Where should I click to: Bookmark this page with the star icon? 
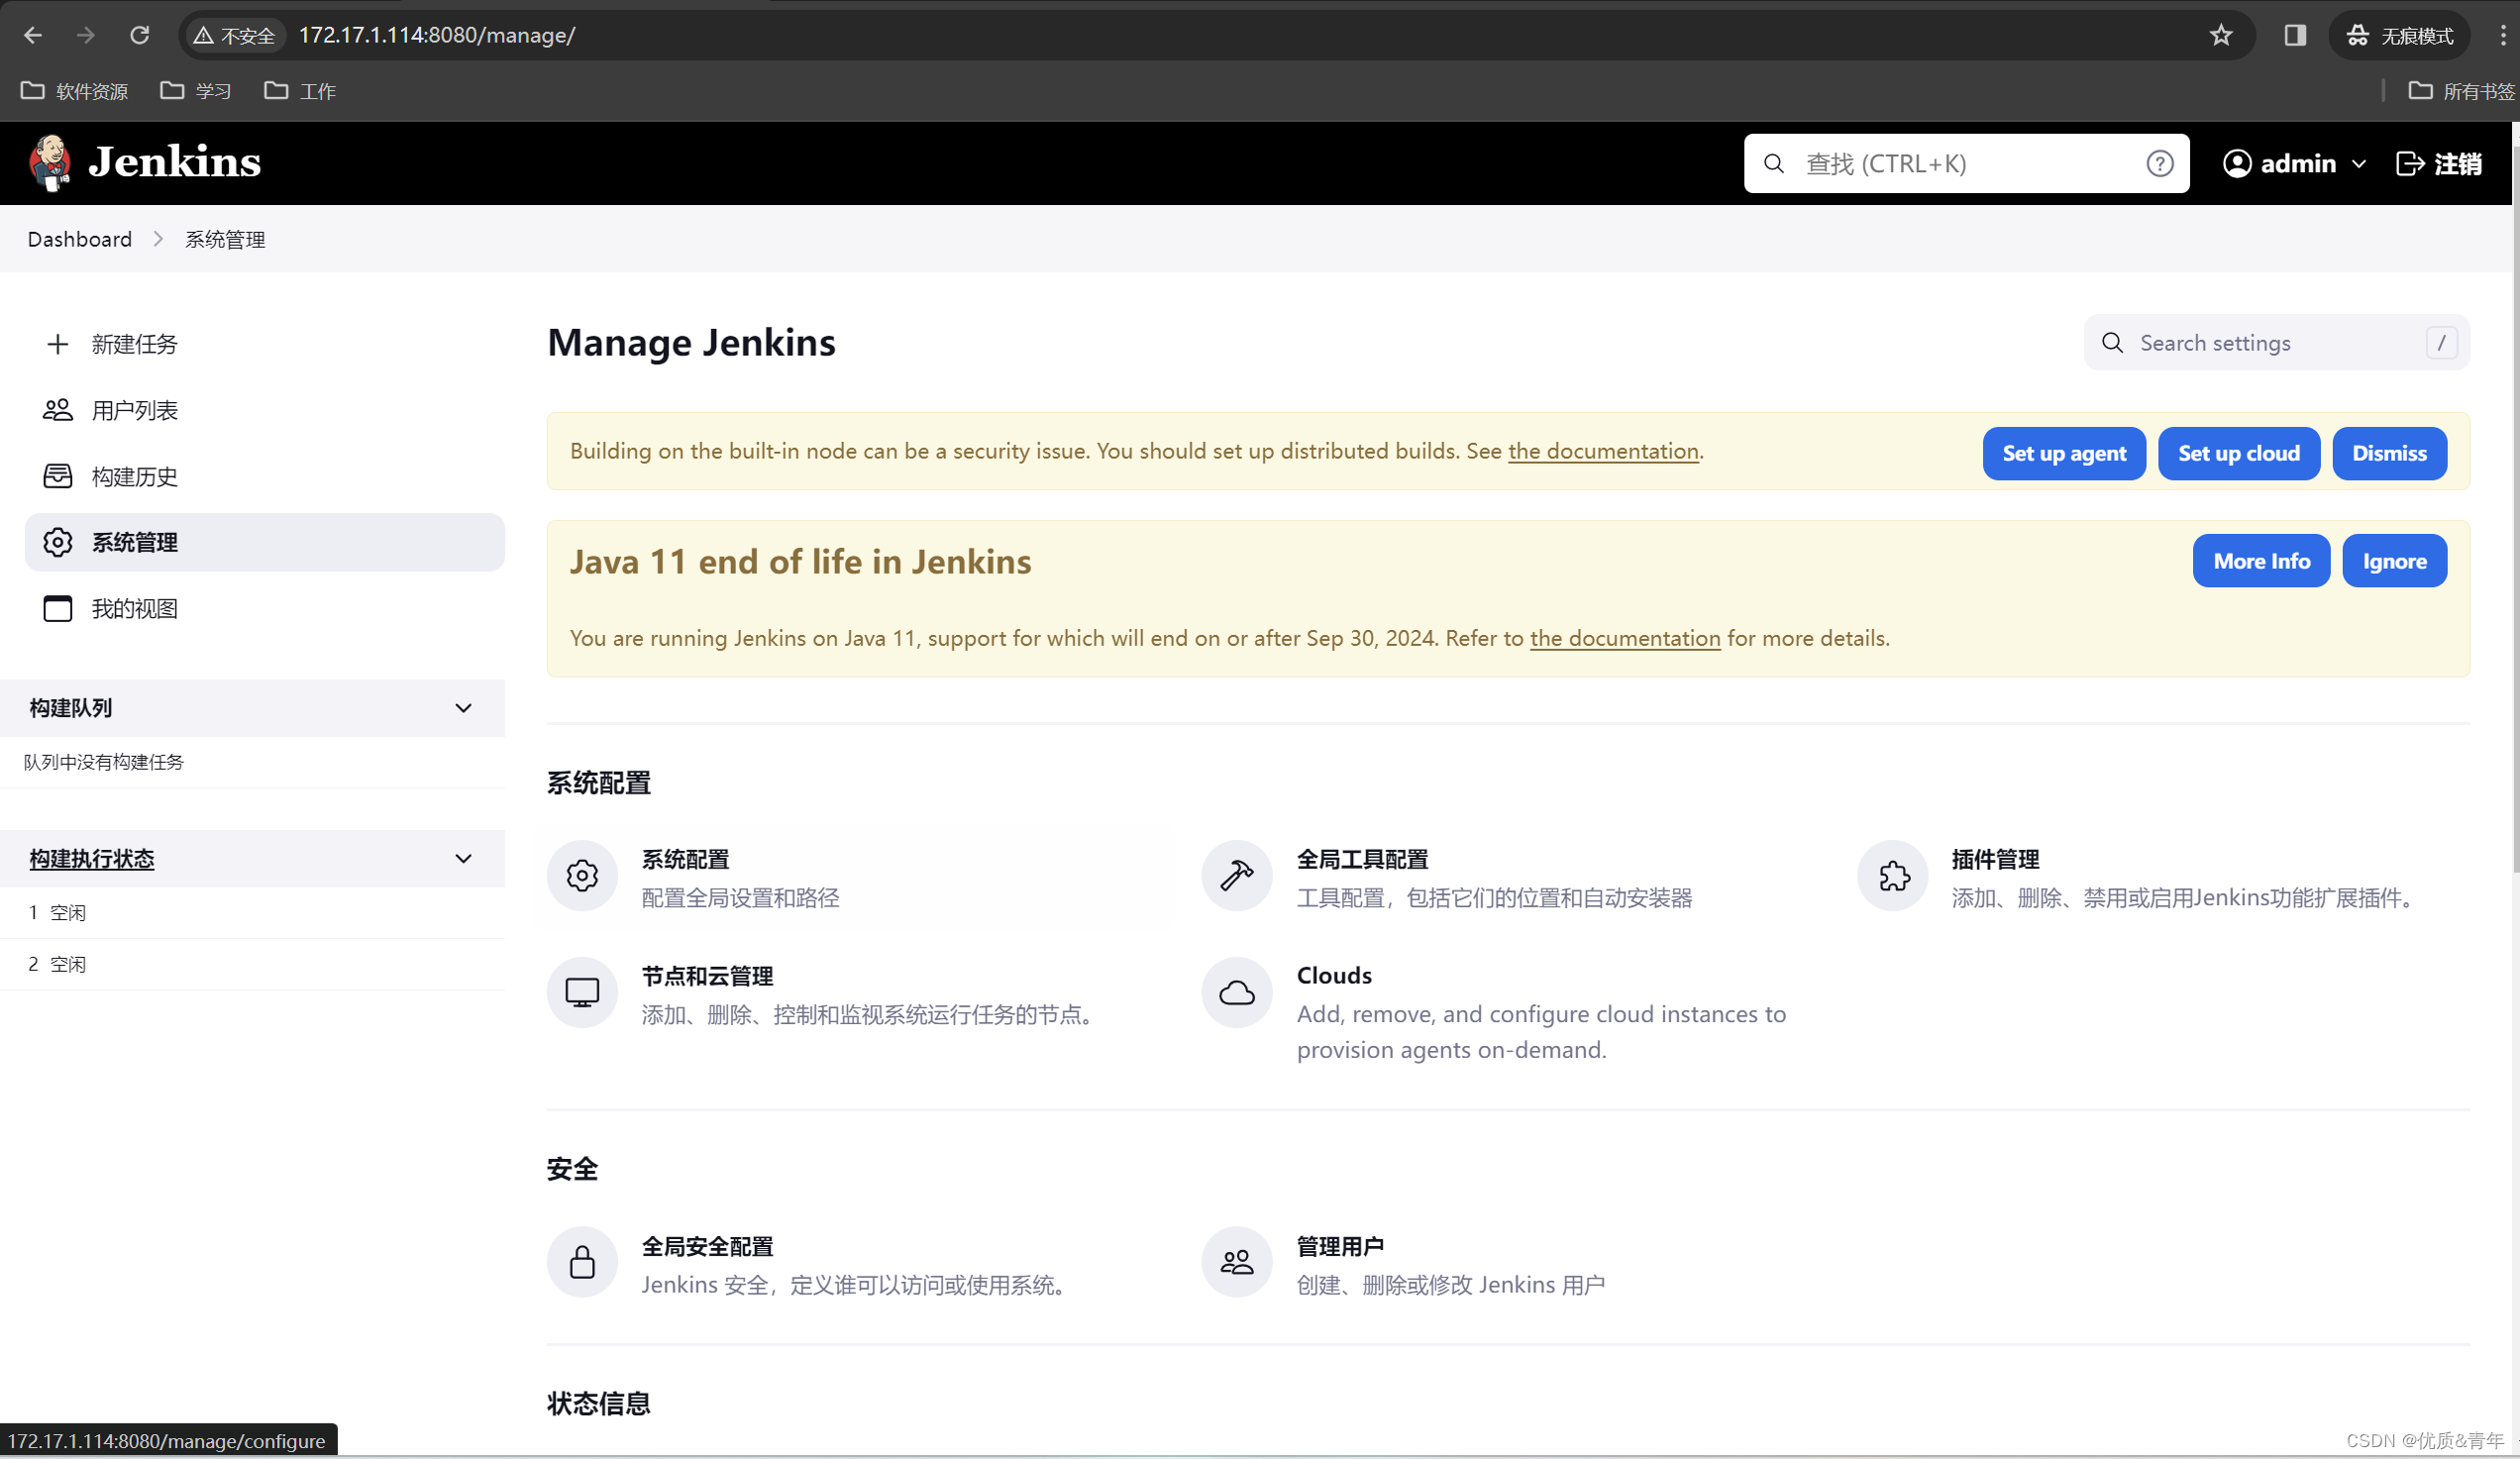2220,35
